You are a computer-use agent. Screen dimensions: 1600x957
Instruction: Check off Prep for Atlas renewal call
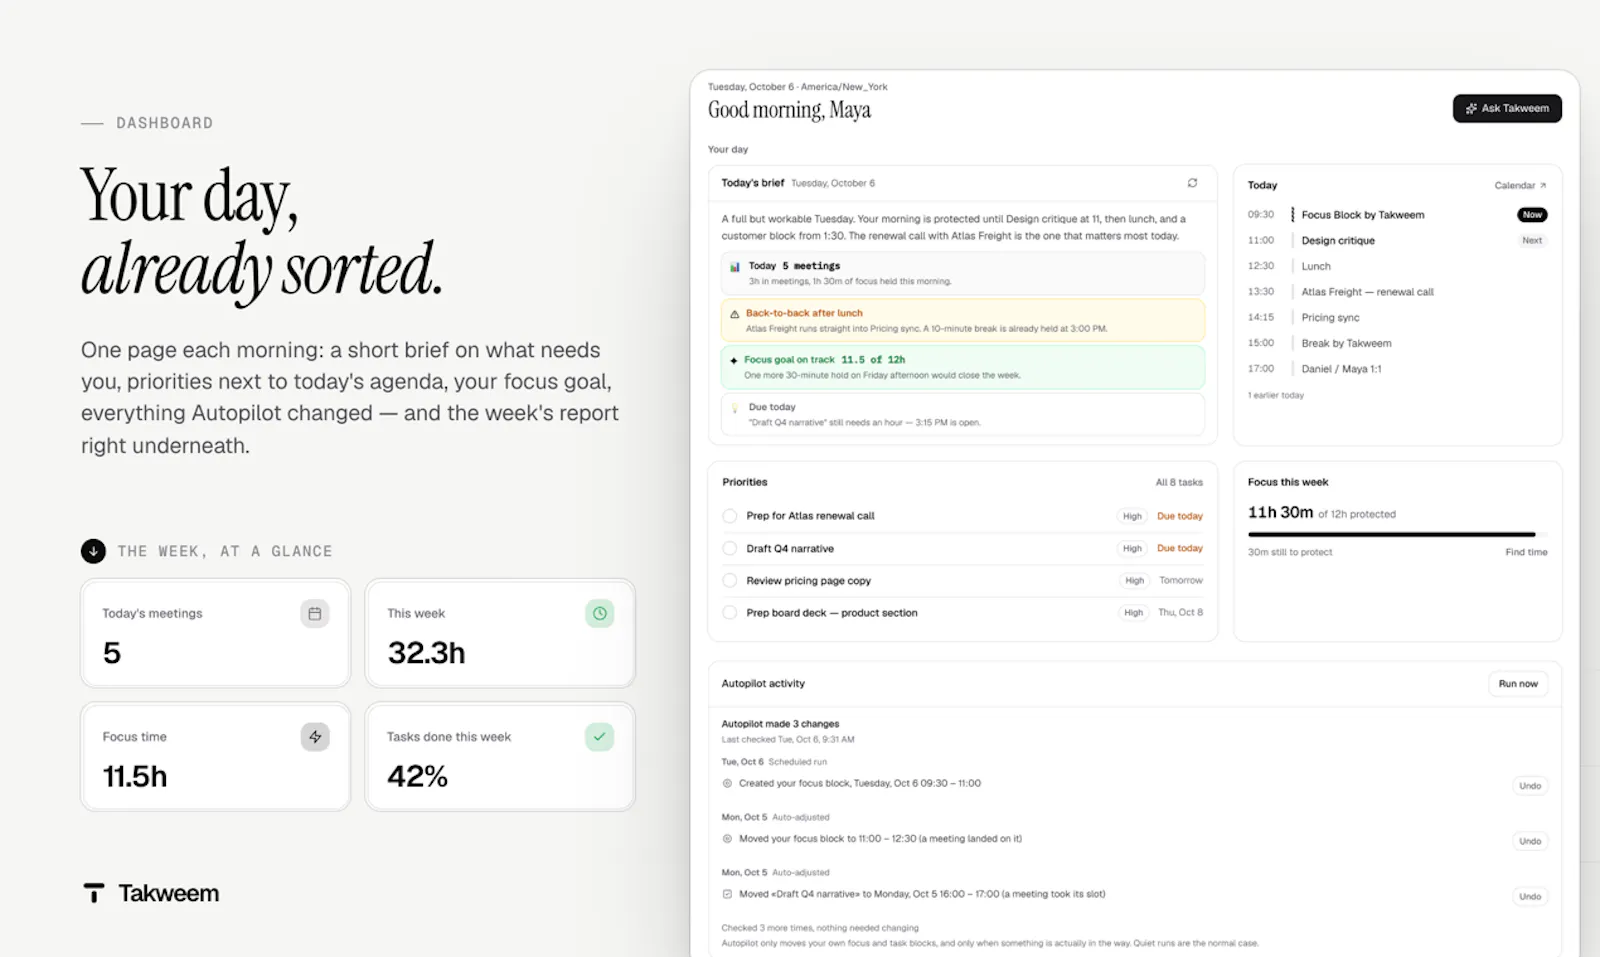tap(730, 516)
